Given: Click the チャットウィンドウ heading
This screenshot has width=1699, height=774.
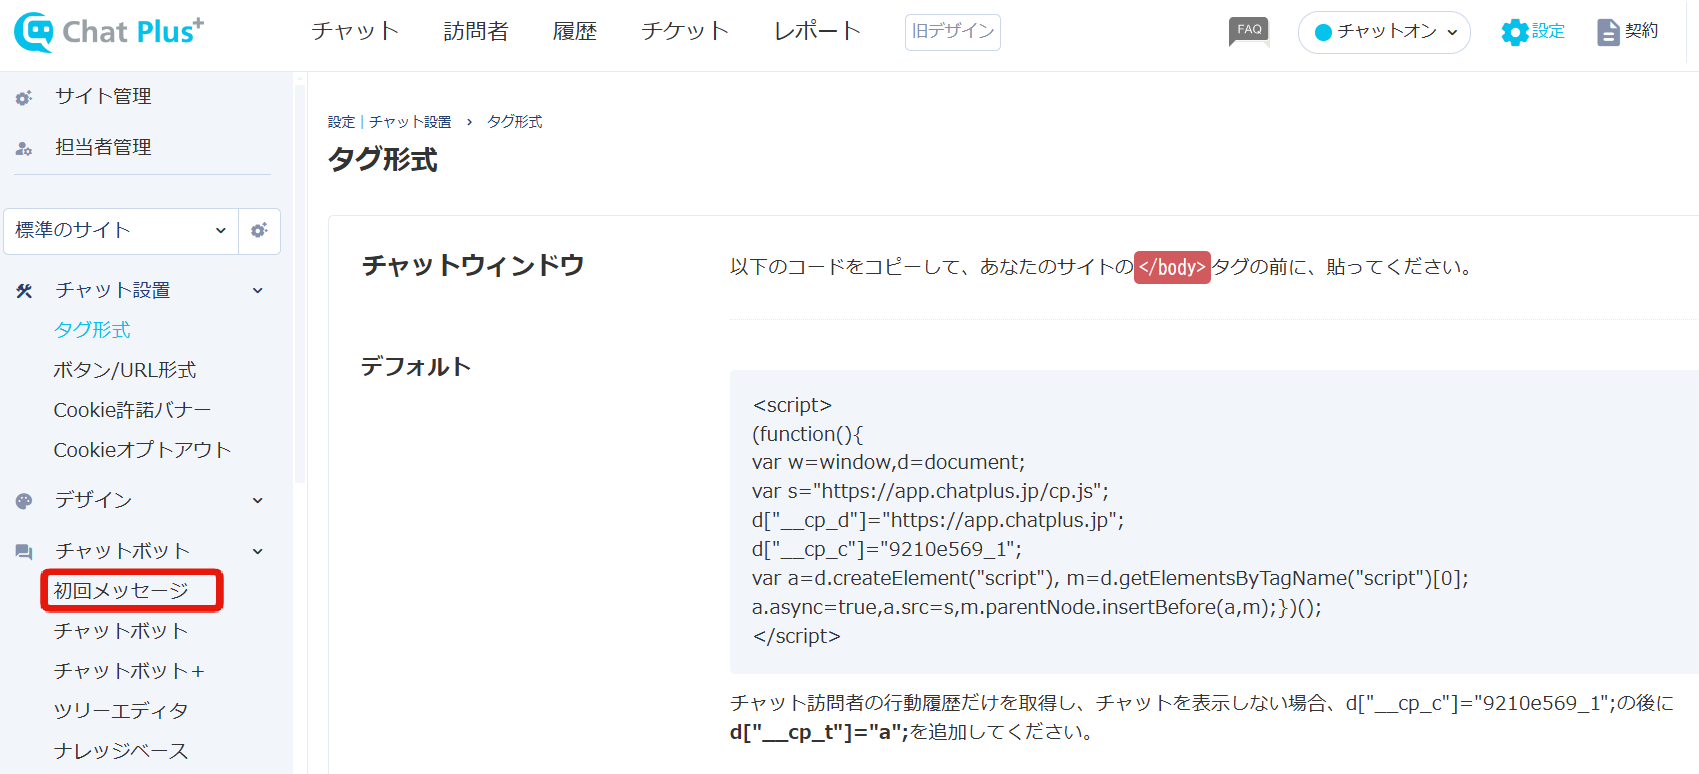Looking at the screenshot, I should [473, 265].
